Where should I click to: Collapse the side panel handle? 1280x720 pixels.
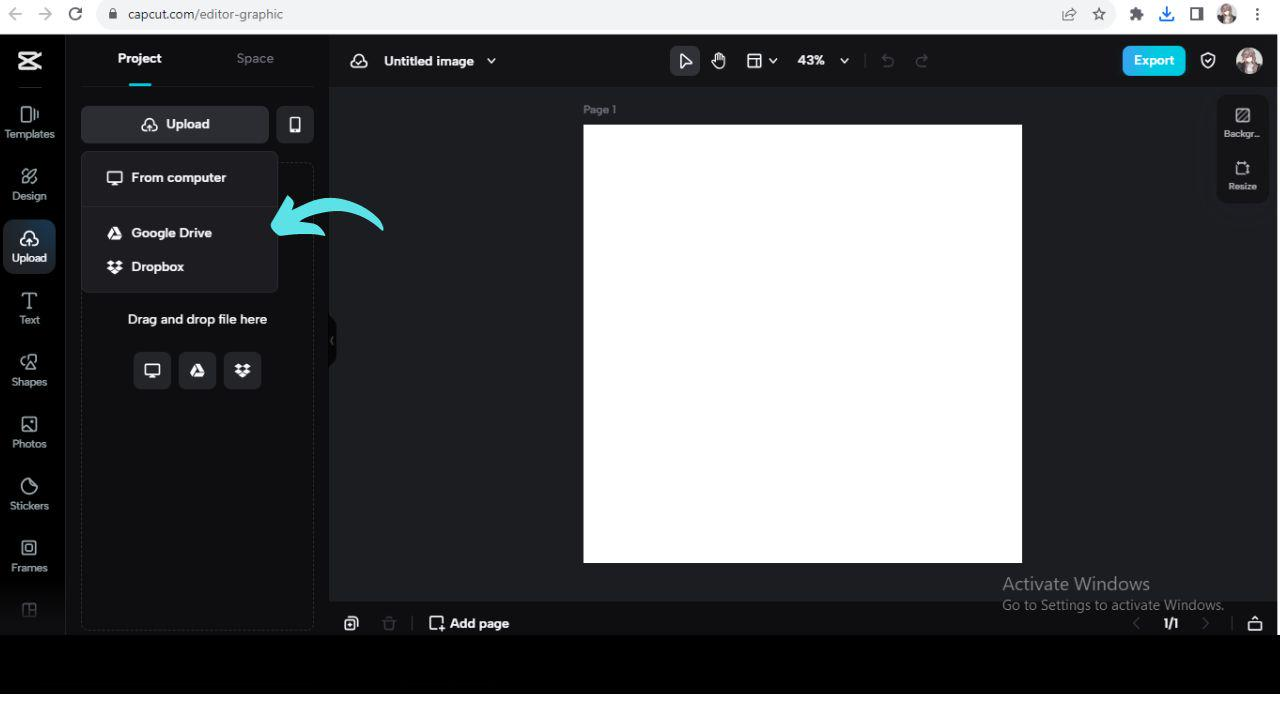(x=332, y=341)
